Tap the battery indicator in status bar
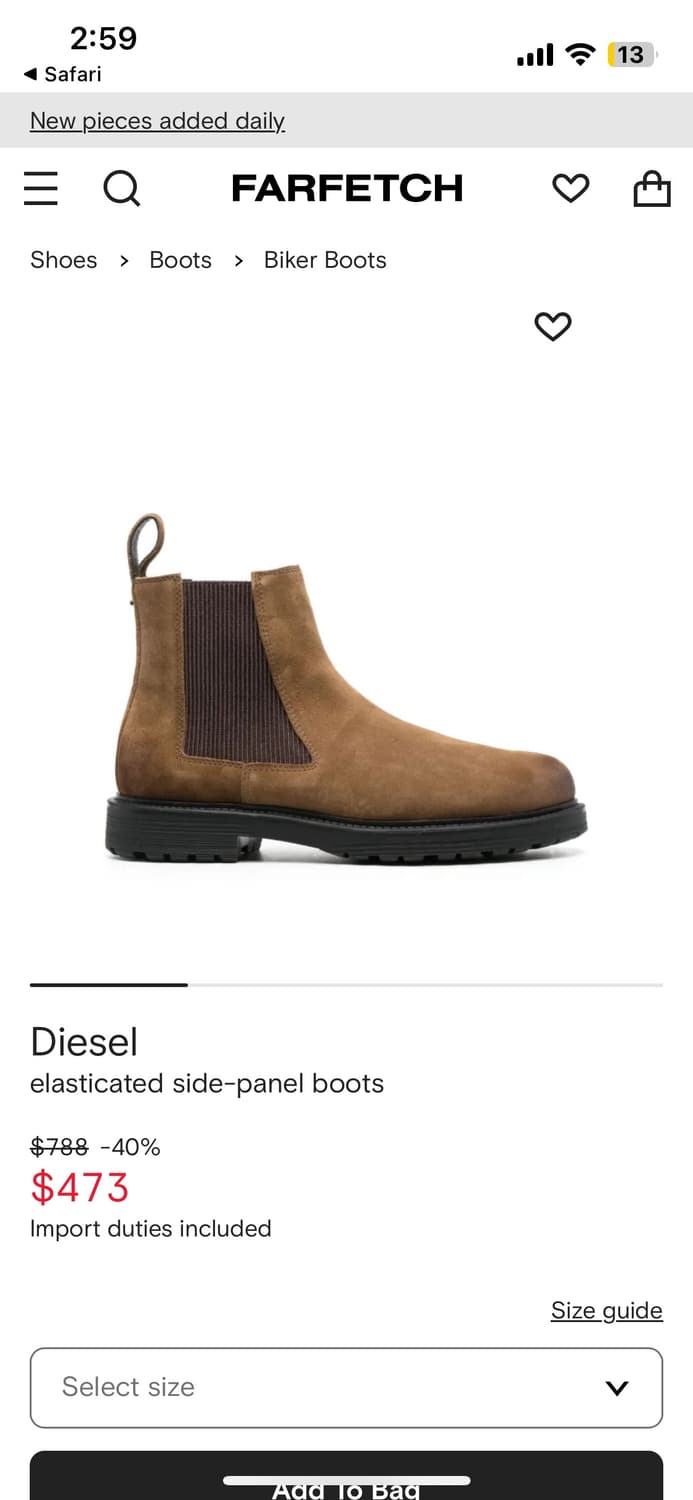The width and height of the screenshot is (693, 1500). point(632,54)
